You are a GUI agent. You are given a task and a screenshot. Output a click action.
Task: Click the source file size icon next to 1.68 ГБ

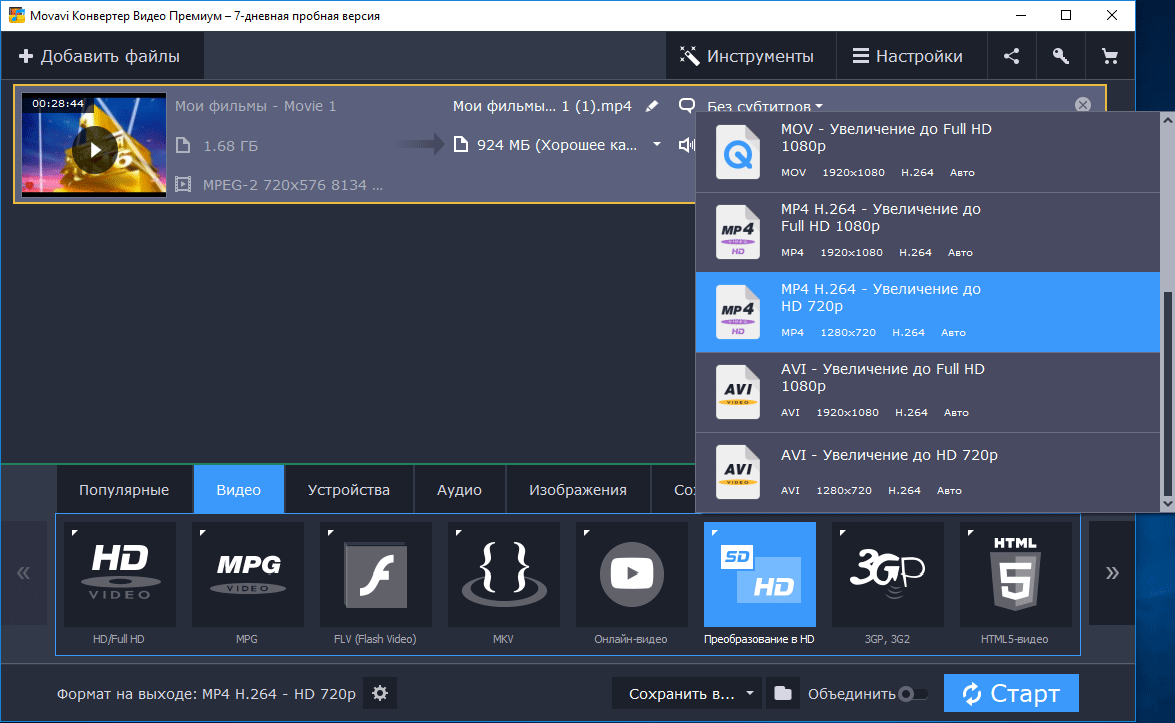tap(183, 145)
